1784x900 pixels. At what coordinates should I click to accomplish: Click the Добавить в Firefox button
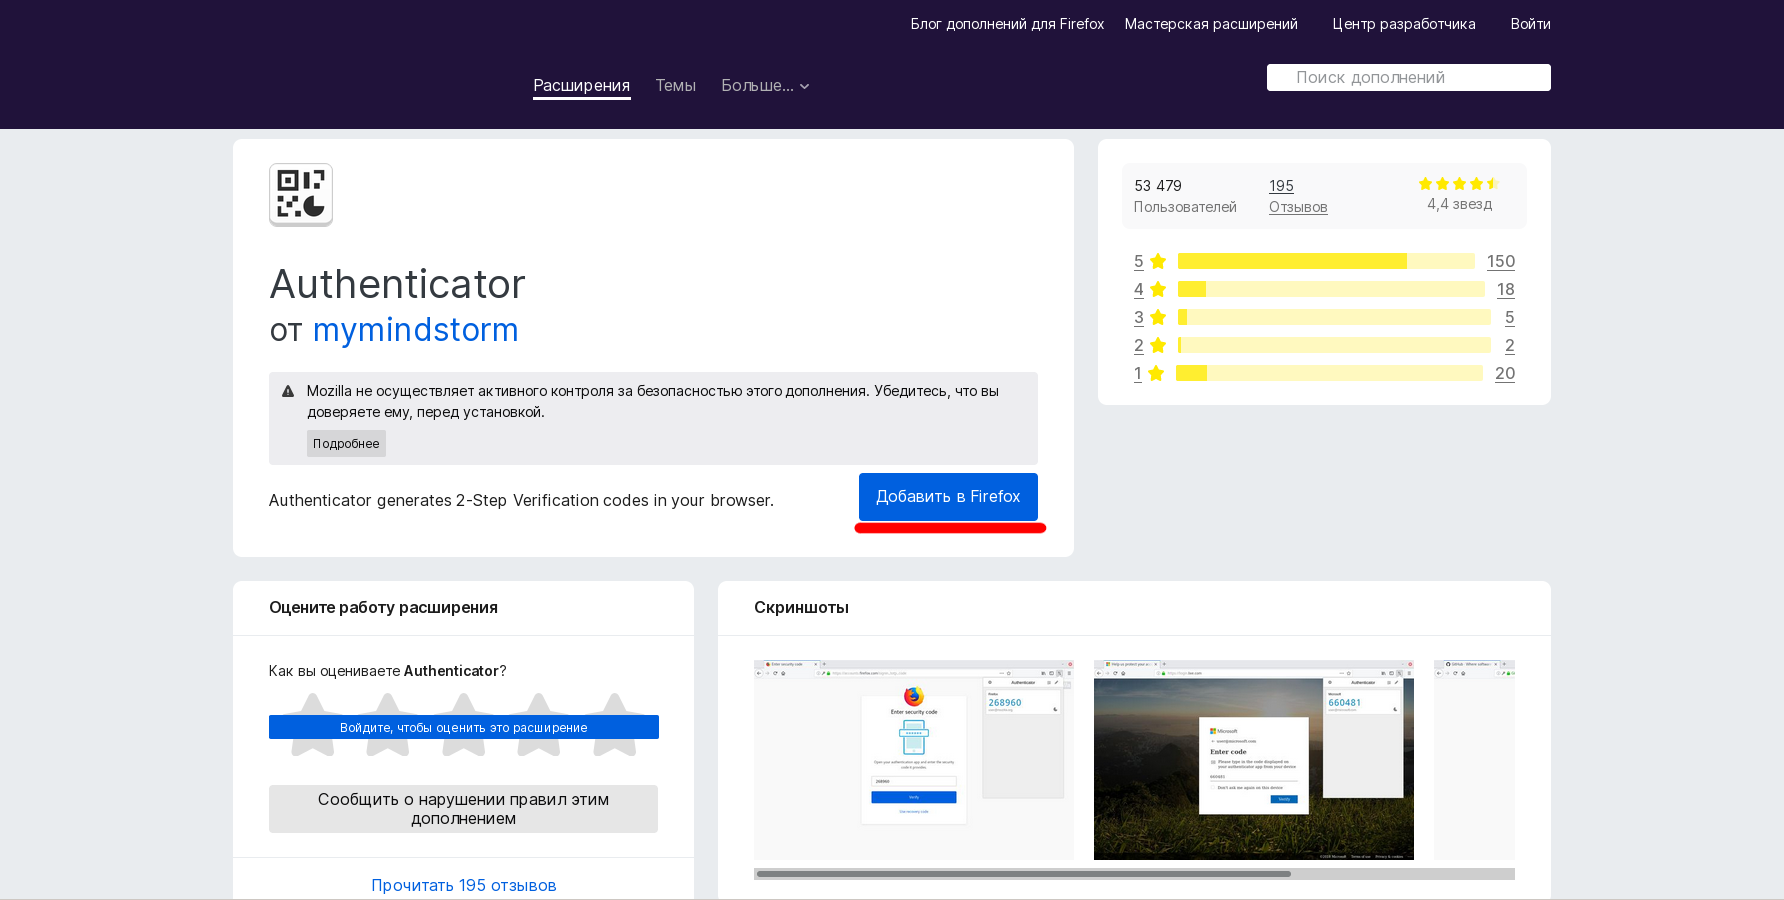tap(948, 497)
